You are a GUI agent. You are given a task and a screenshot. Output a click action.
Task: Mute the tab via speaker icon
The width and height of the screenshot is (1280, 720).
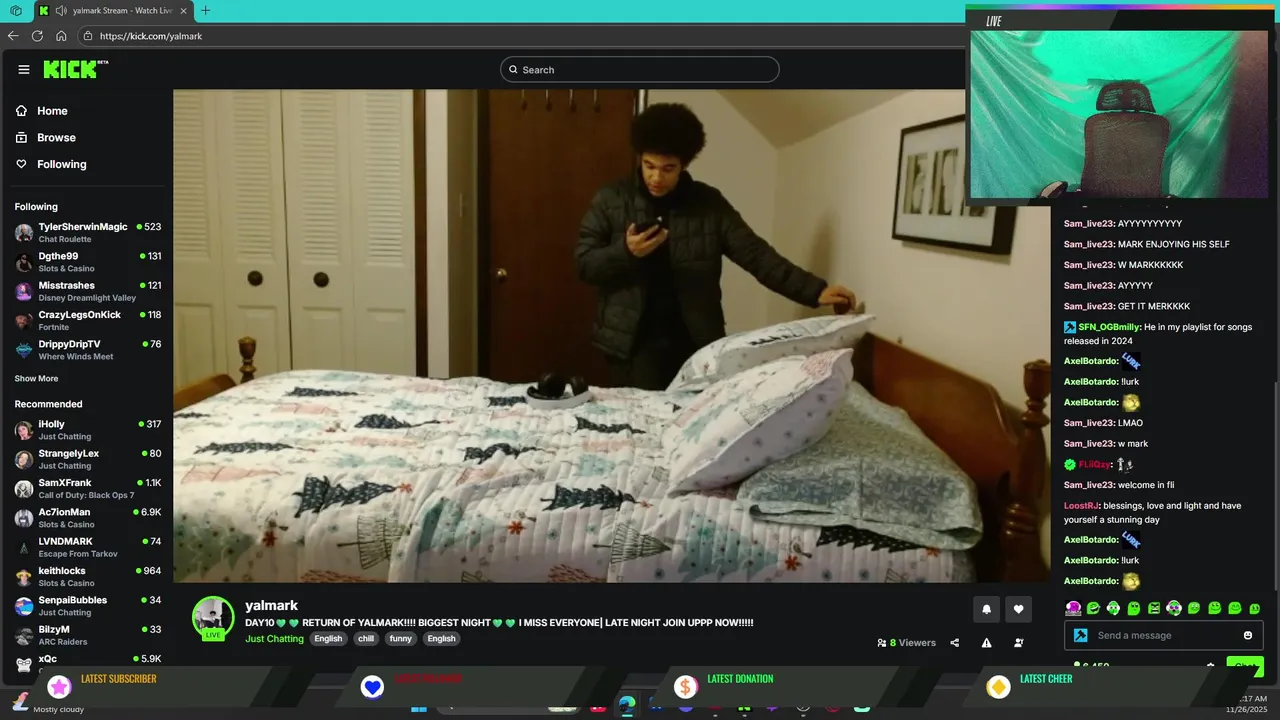click(x=62, y=11)
